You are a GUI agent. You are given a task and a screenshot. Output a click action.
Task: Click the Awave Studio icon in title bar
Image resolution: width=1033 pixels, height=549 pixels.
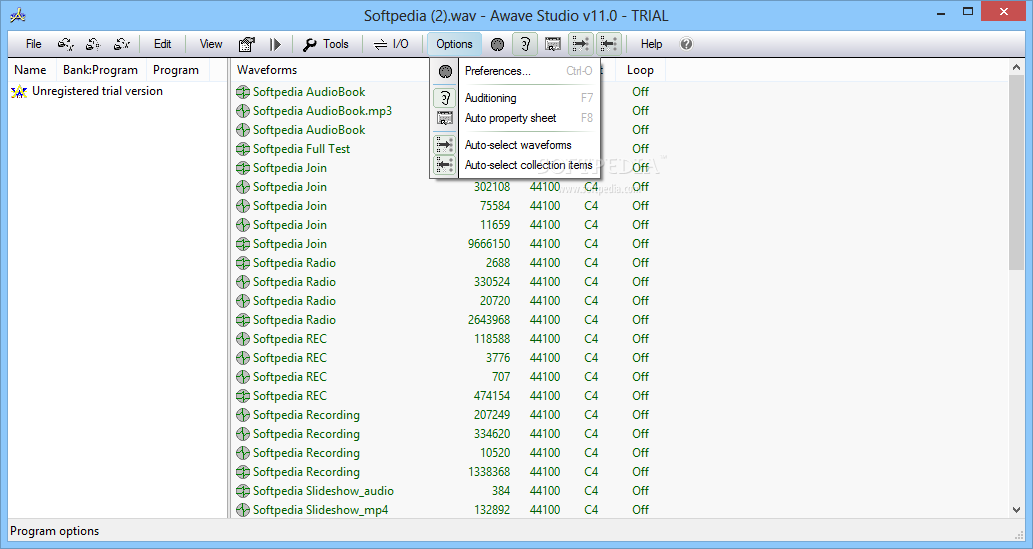click(x=18, y=15)
